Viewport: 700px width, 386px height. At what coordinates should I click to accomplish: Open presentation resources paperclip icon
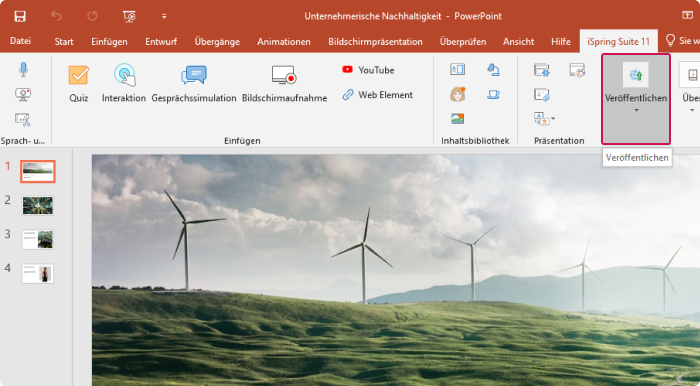coord(542,95)
